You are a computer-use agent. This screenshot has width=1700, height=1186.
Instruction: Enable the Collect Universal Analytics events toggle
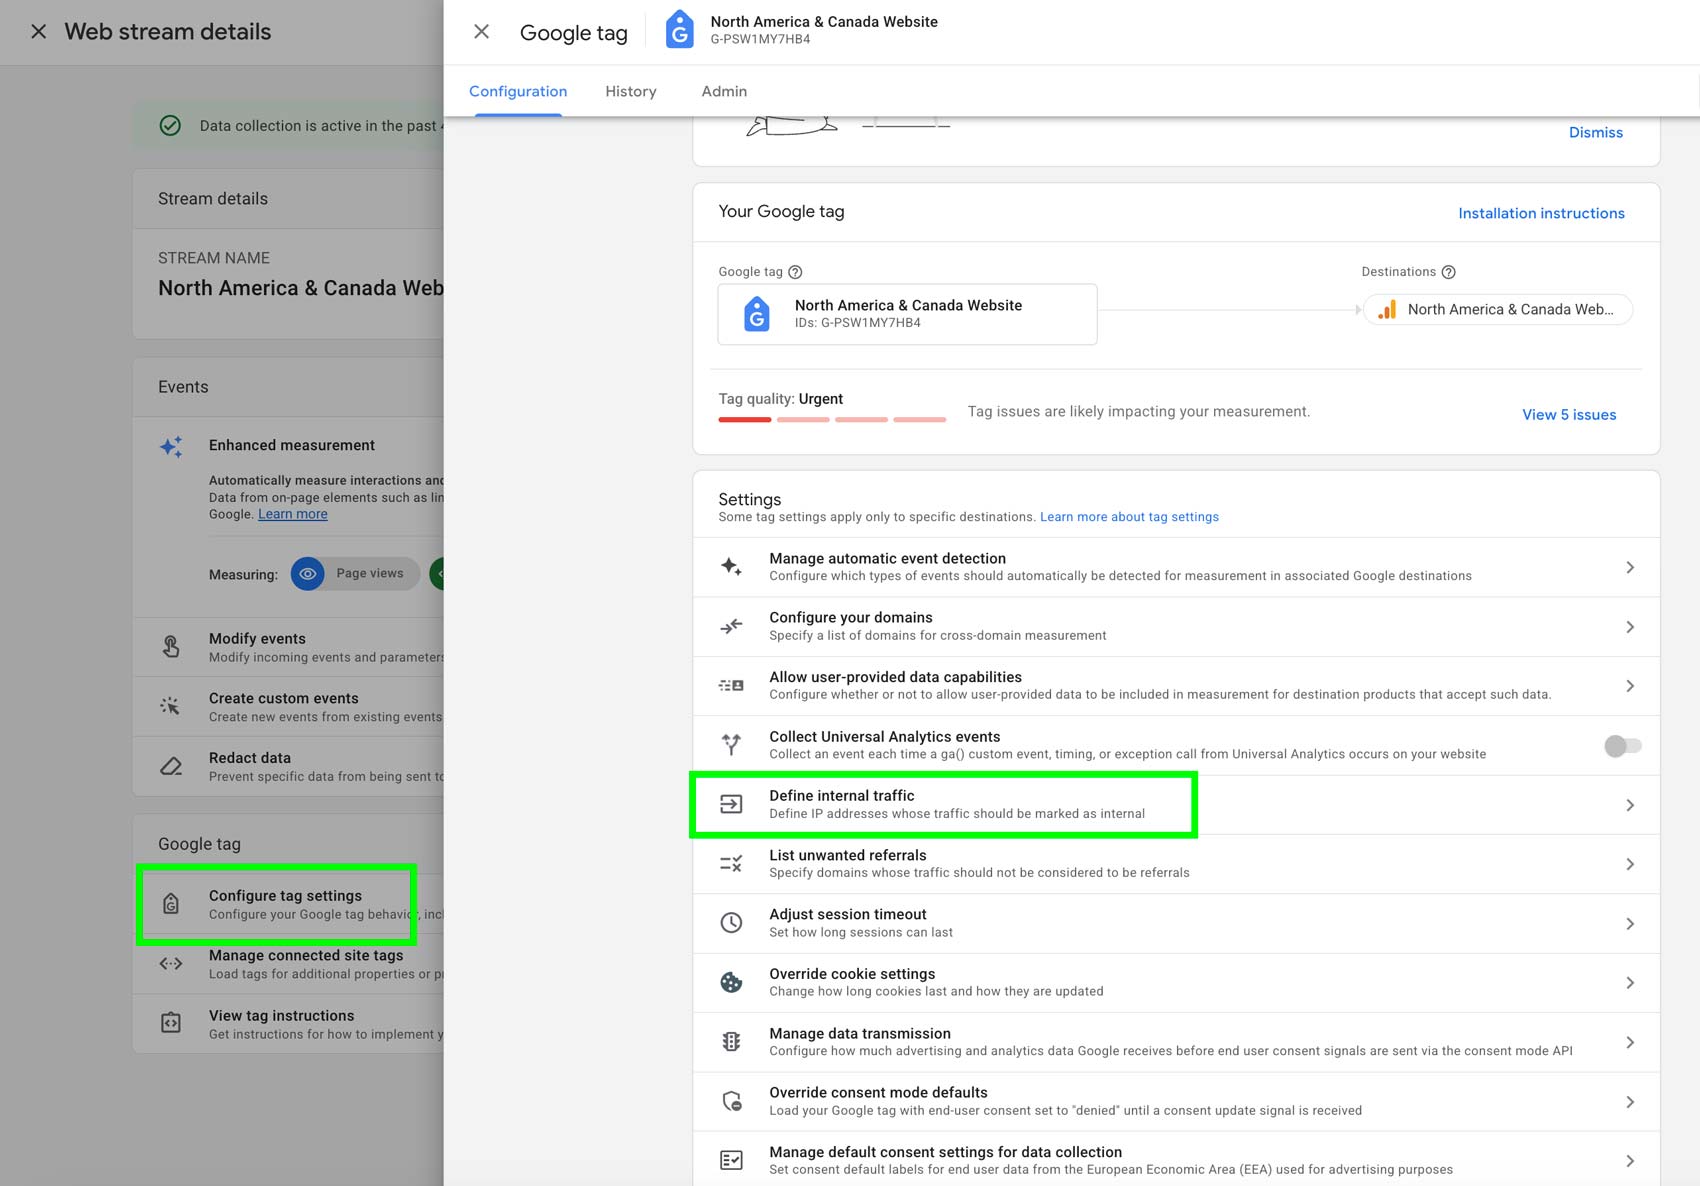click(1621, 745)
